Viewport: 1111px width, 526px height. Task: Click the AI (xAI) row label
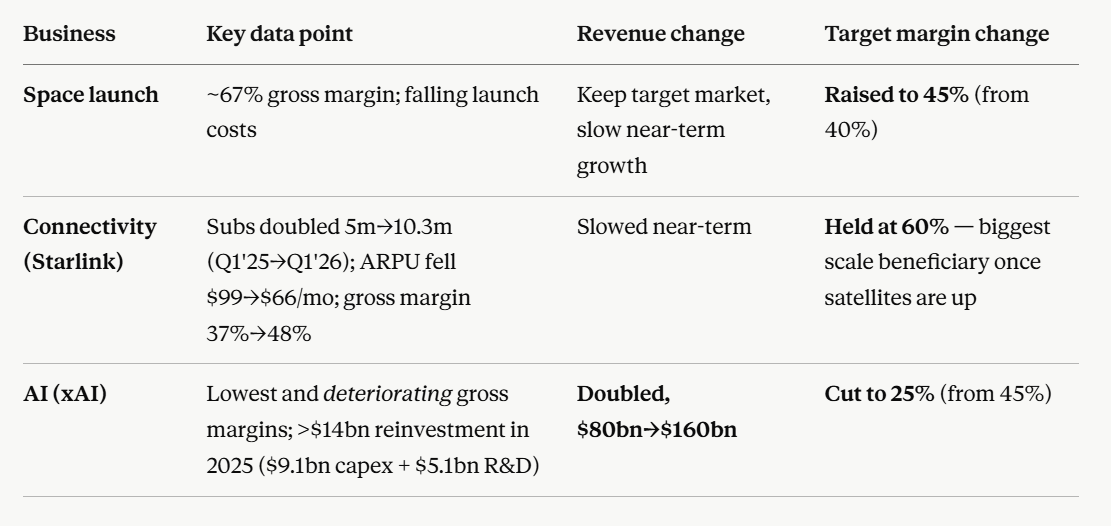click(64, 394)
